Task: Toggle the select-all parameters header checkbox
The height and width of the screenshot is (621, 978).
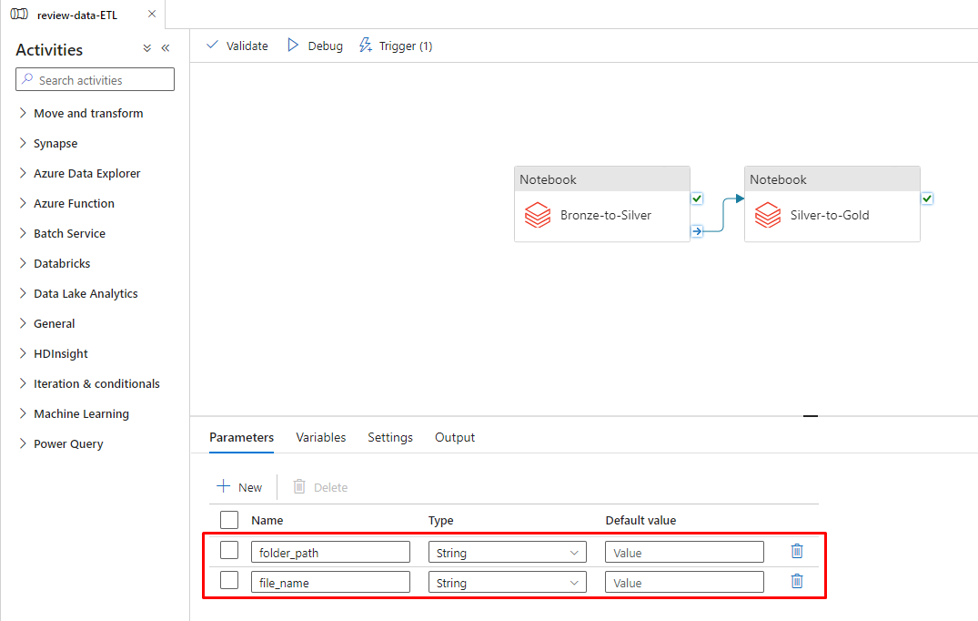Action: tap(229, 520)
